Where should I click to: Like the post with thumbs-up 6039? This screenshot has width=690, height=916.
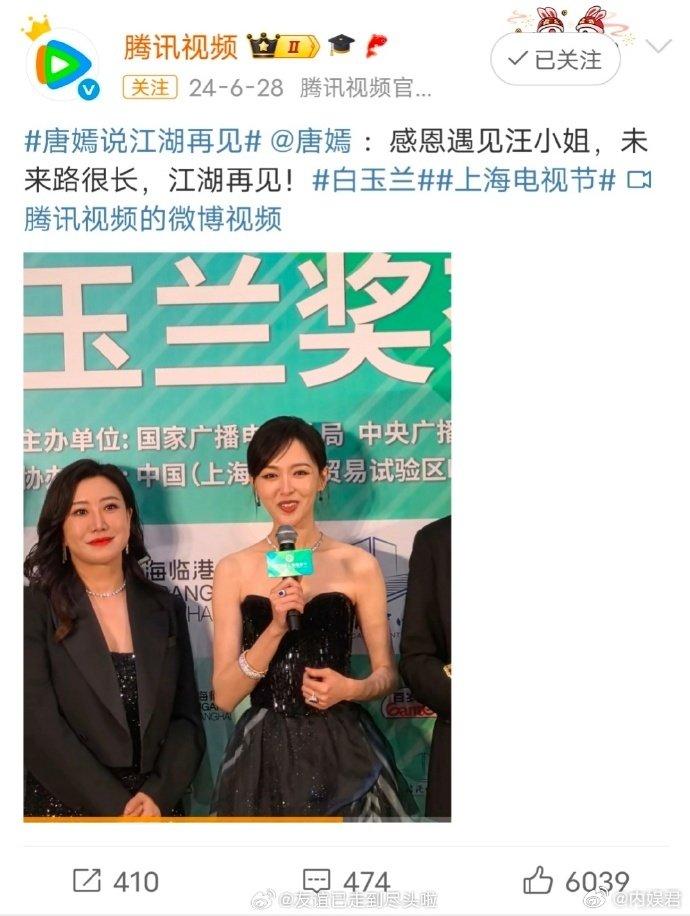tap(576, 881)
